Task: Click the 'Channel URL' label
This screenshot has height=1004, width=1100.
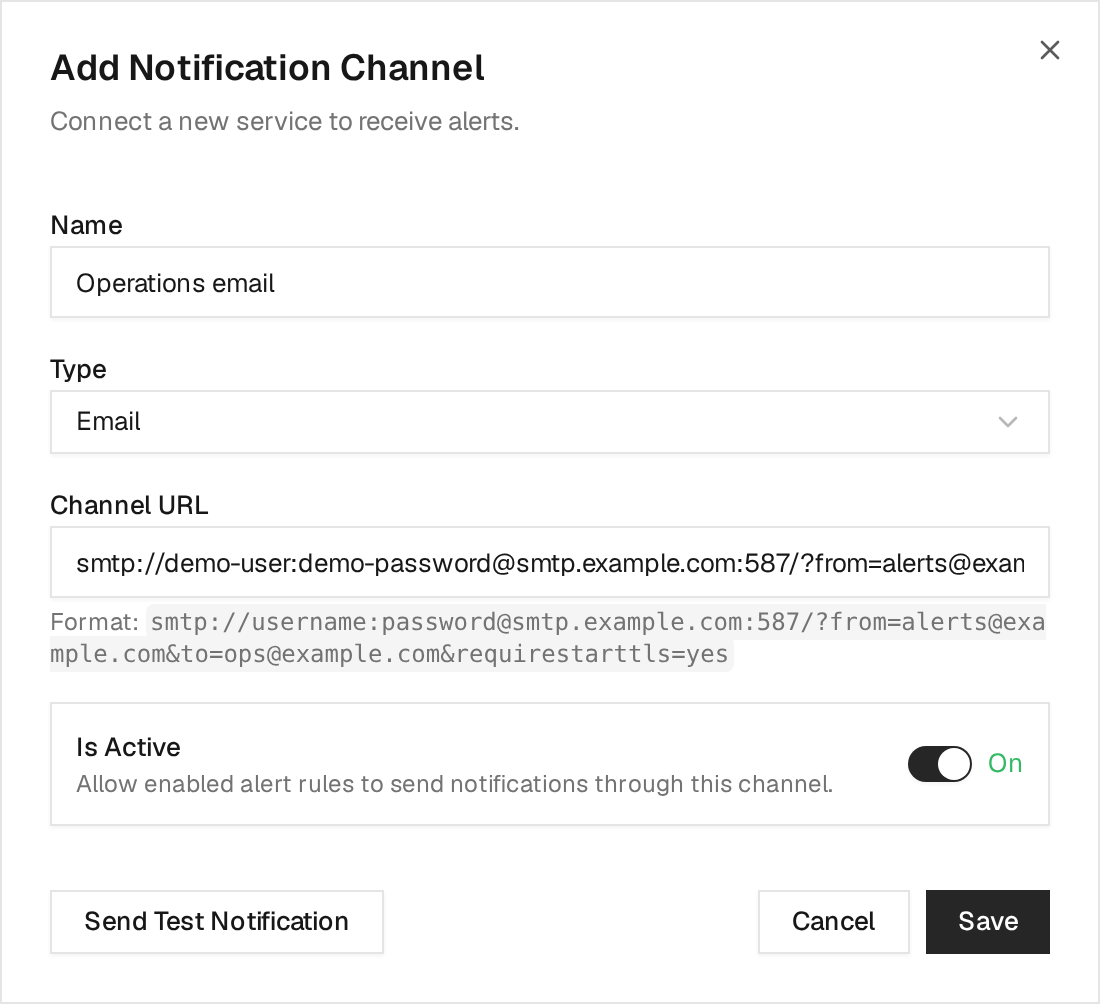Action: pos(129,505)
